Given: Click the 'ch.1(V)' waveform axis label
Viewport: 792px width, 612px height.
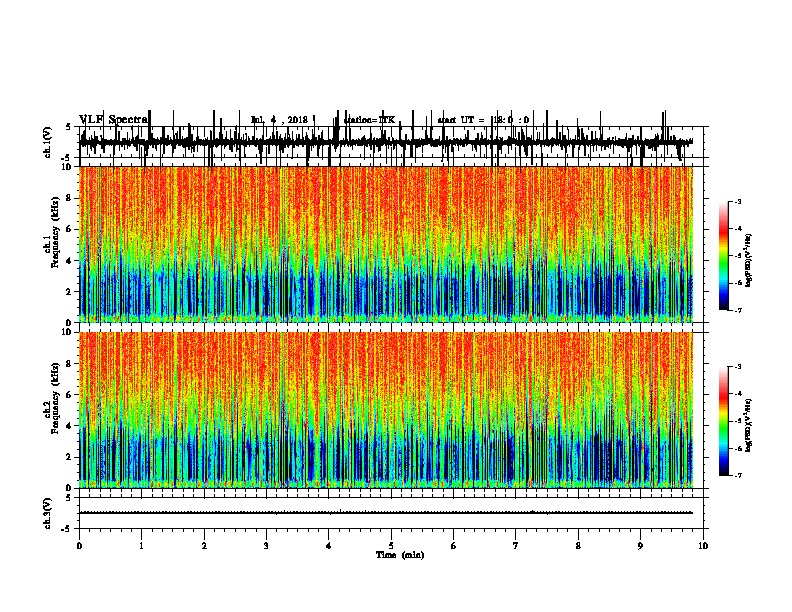Looking at the screenshot, I should (47, 142).
